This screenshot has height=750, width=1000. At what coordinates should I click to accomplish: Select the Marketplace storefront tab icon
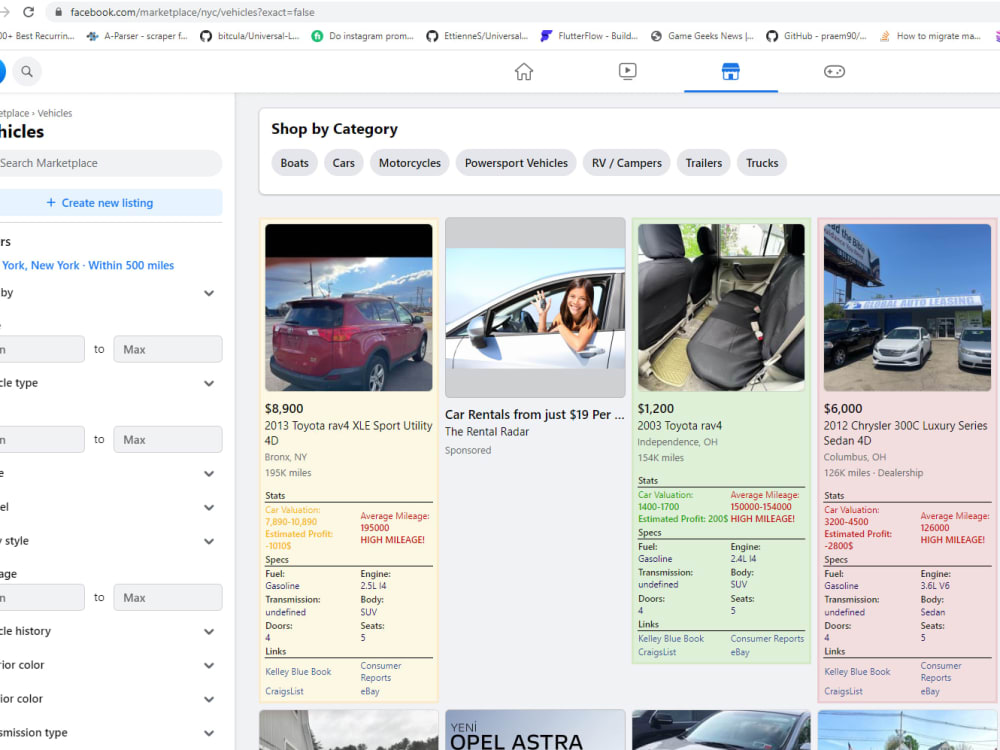pyautogui.click(x=731, y=71)
